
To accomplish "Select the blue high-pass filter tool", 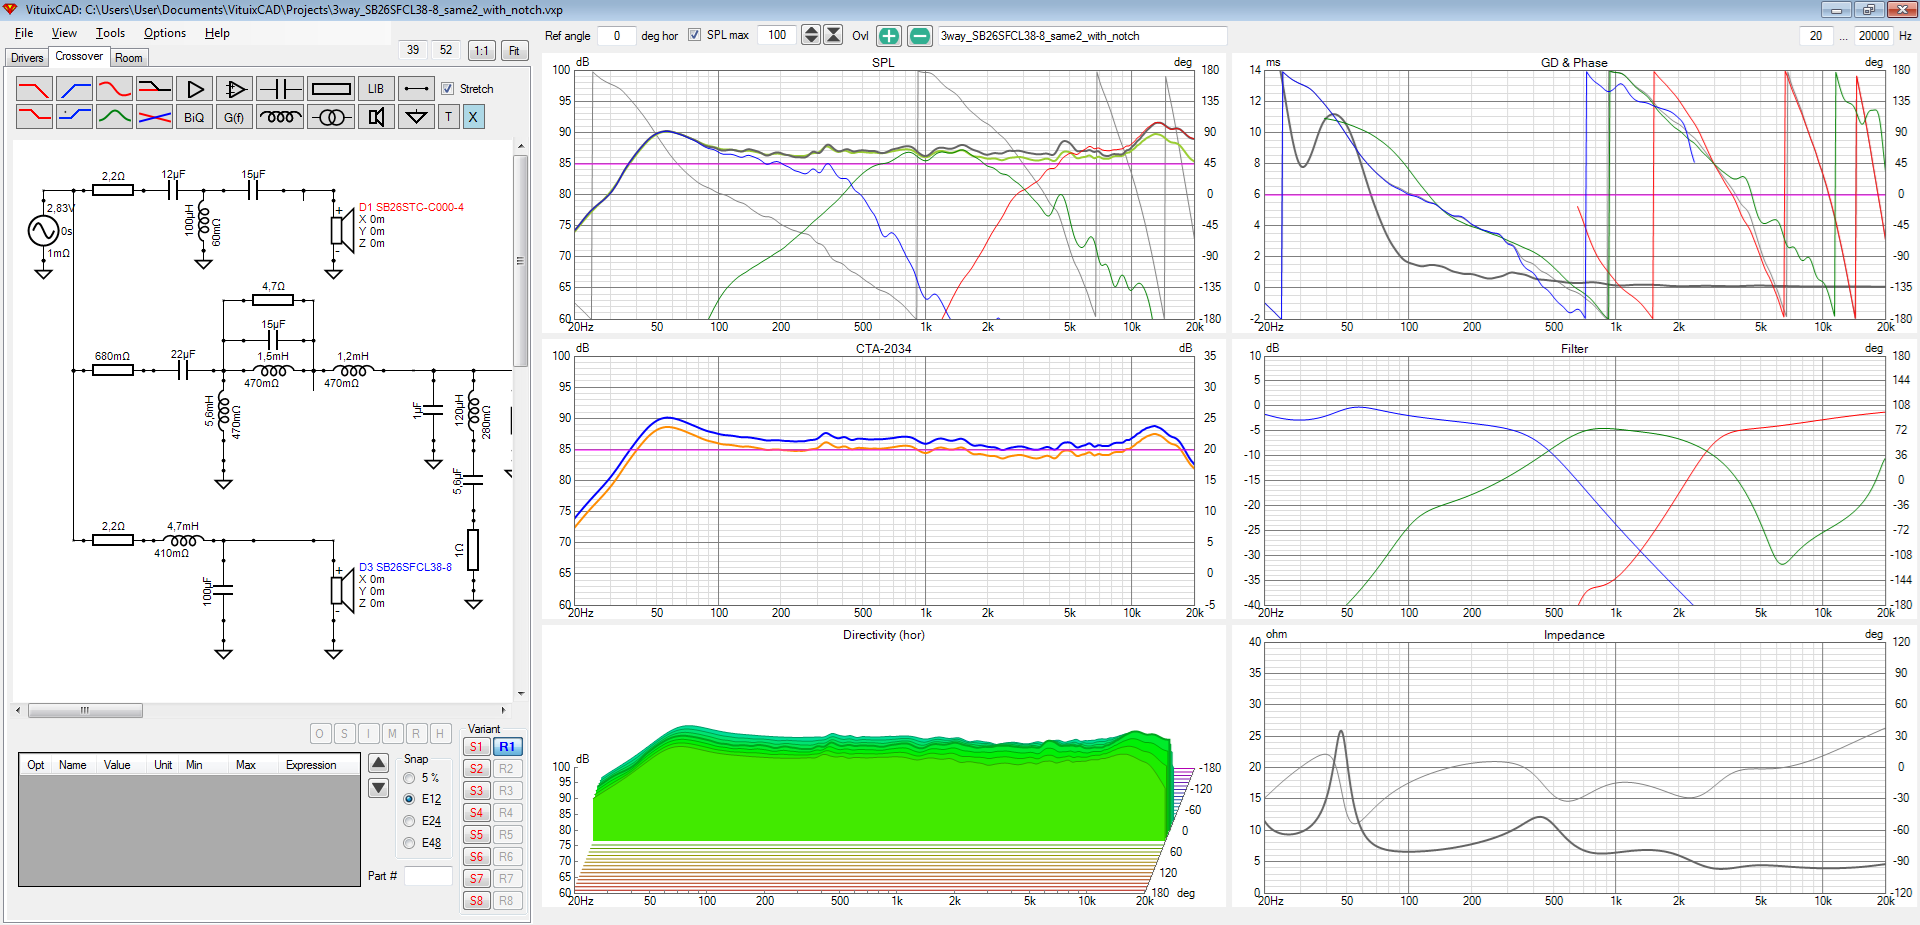I will pos(74,89).
